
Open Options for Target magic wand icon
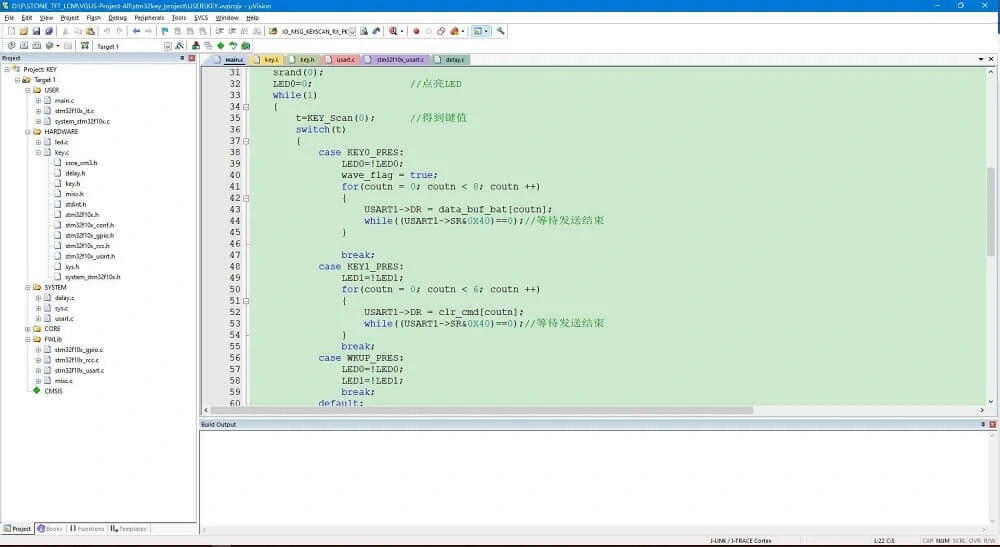pos(180,46)
